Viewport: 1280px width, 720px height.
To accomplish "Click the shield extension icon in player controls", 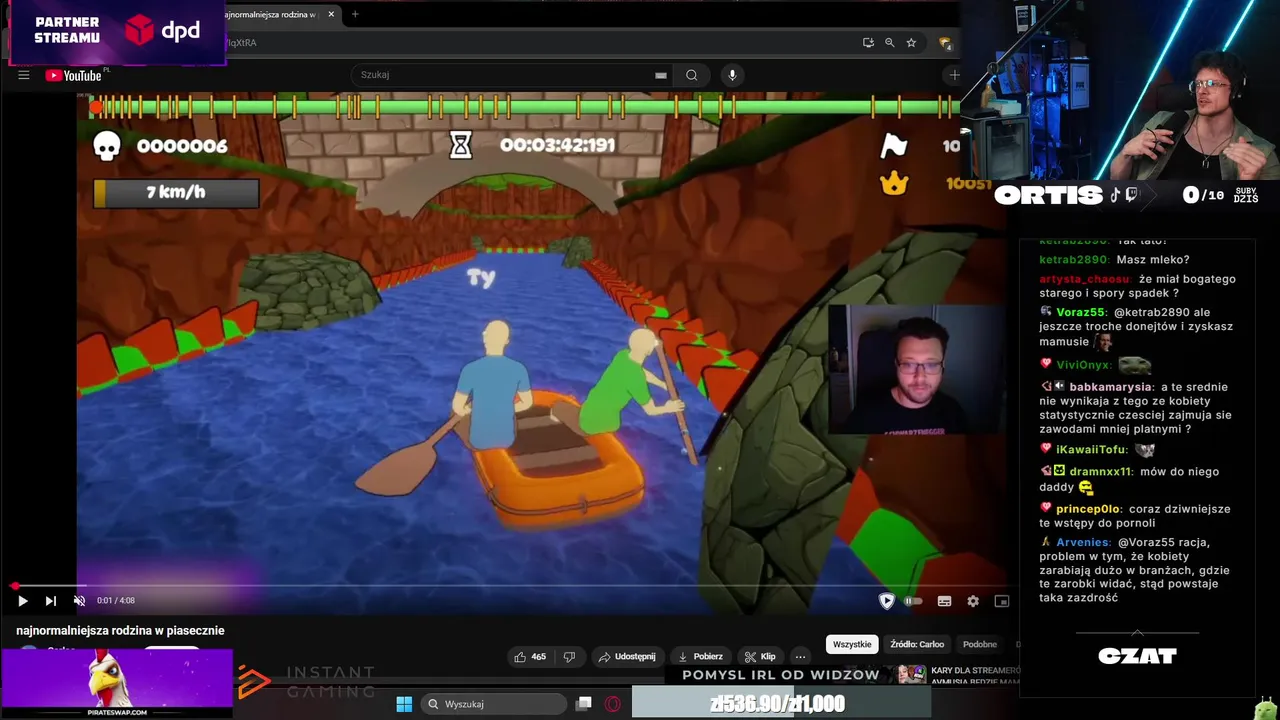I will [x=886, y=601].
